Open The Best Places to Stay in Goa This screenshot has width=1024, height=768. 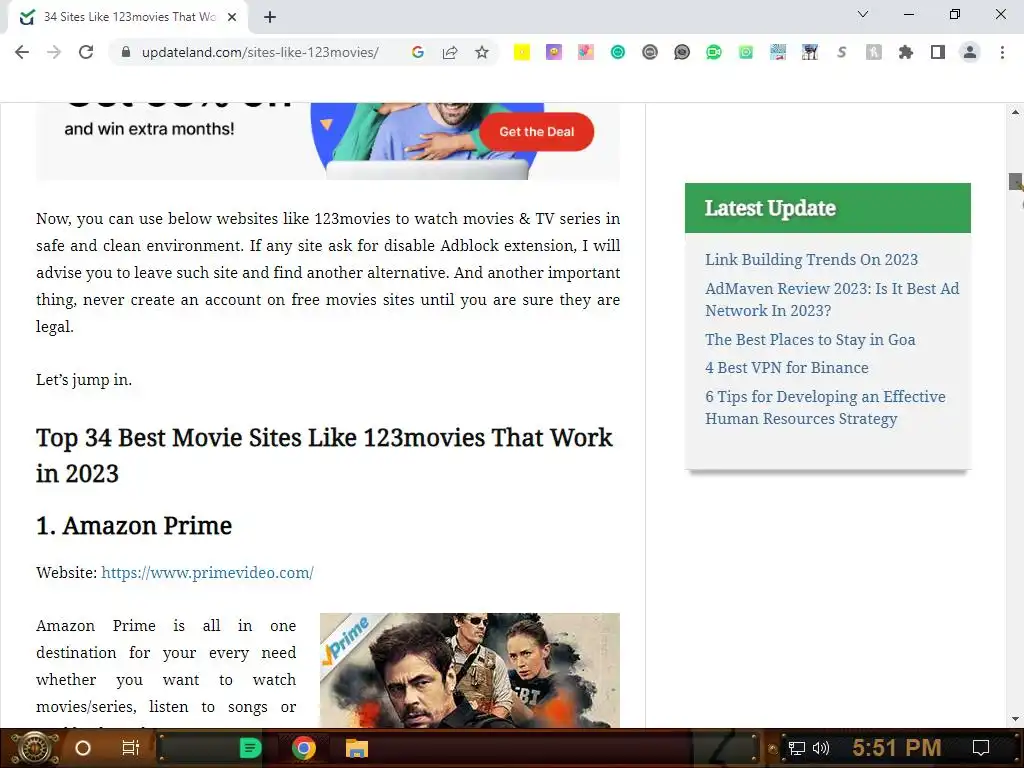coord(810,340)
